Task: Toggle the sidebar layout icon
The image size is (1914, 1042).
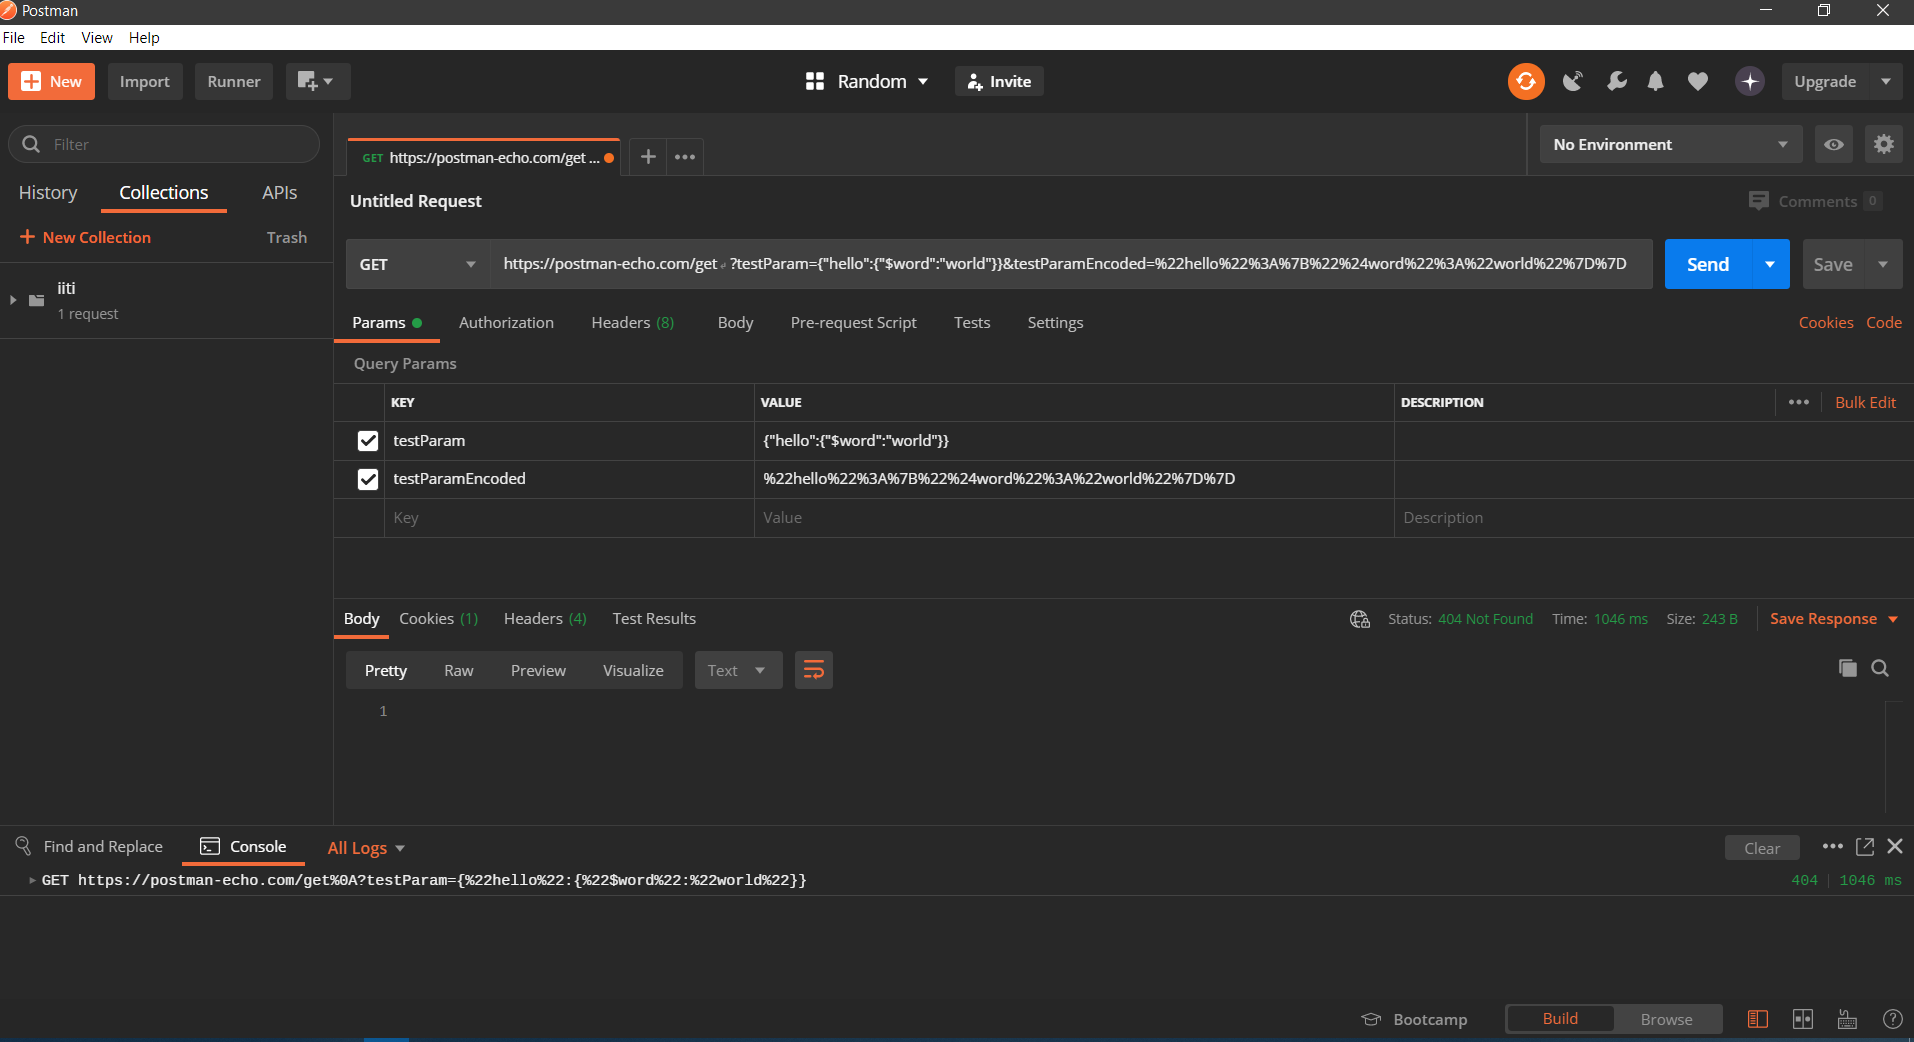Action: (x=1757, y=1019)
